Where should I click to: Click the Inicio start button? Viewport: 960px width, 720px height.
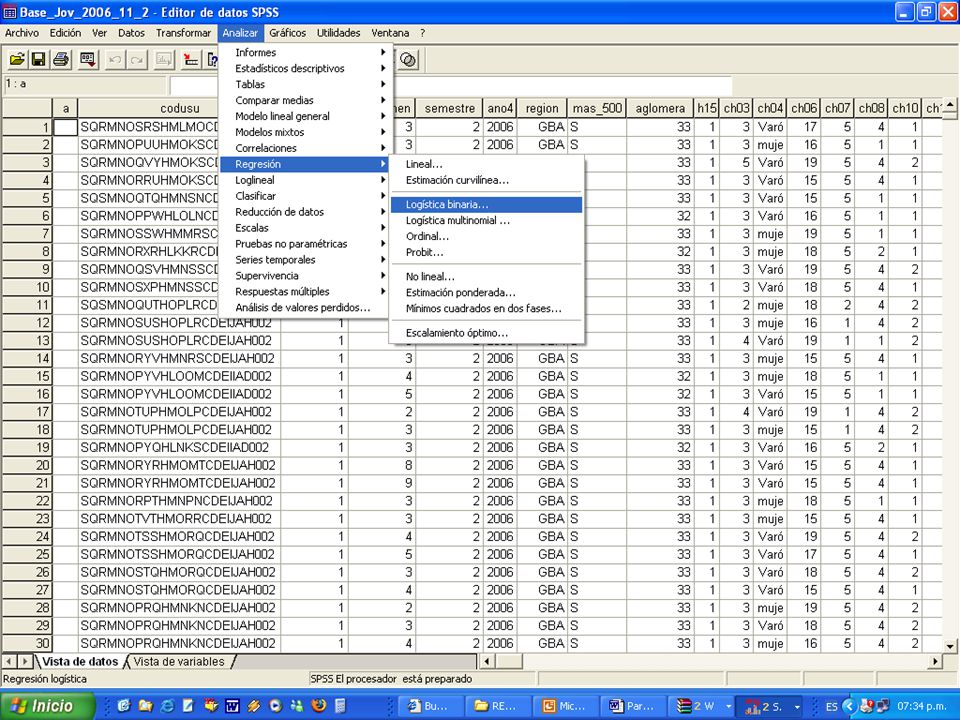pos(48,706)
